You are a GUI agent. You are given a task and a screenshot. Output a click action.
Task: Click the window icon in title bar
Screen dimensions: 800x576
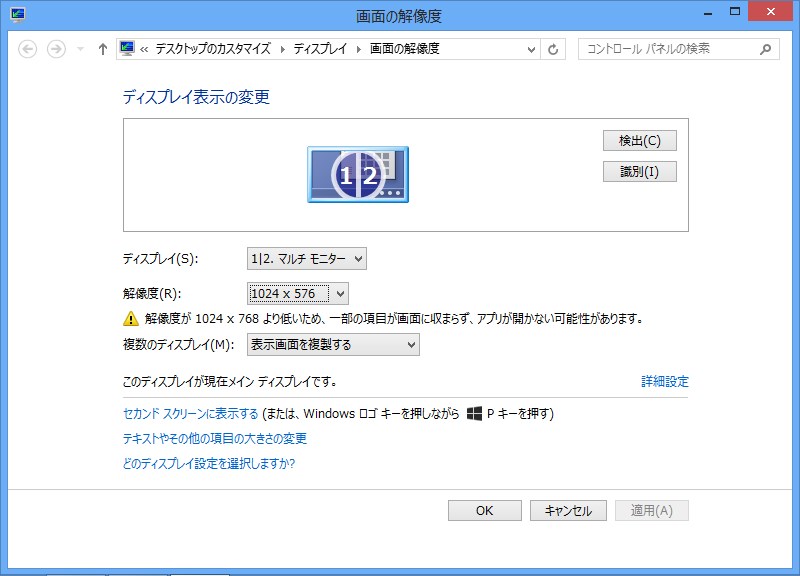pos(18,15)
